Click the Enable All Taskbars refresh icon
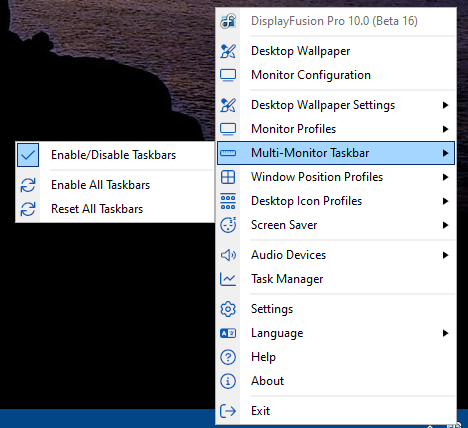468x428 pixels. pos(28,185)
